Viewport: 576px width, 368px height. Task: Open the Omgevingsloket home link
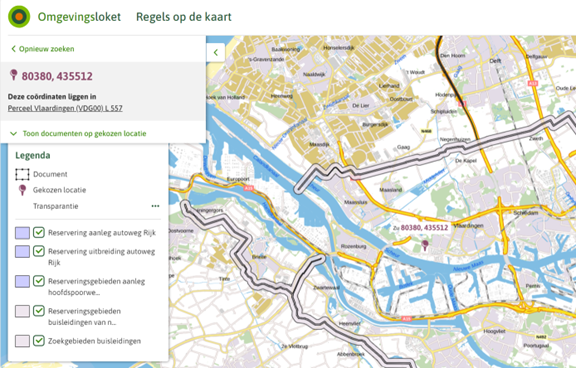click(x=79, y=17)
